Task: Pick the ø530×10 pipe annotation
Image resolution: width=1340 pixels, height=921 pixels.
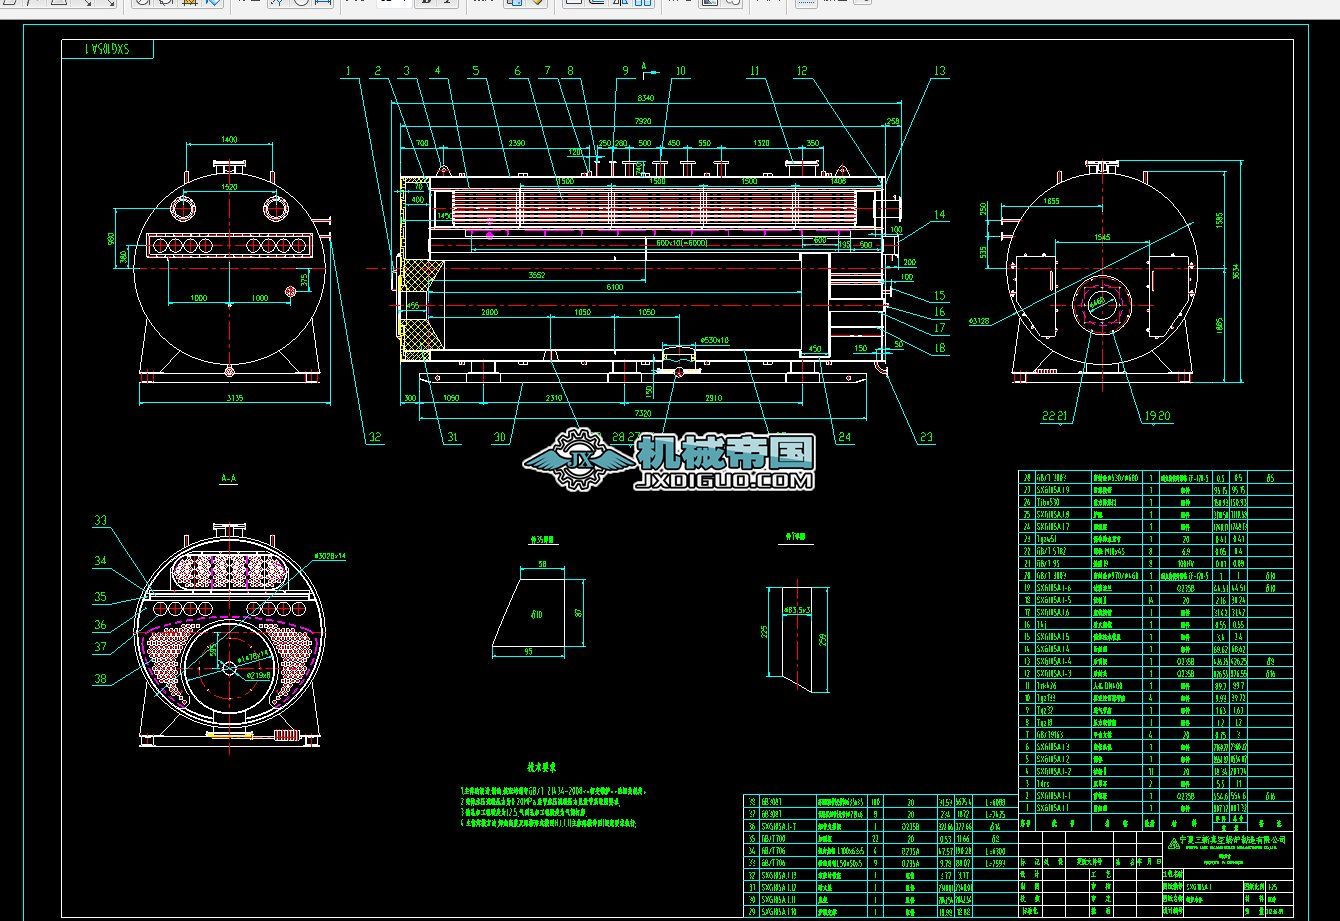Action: 715,341
